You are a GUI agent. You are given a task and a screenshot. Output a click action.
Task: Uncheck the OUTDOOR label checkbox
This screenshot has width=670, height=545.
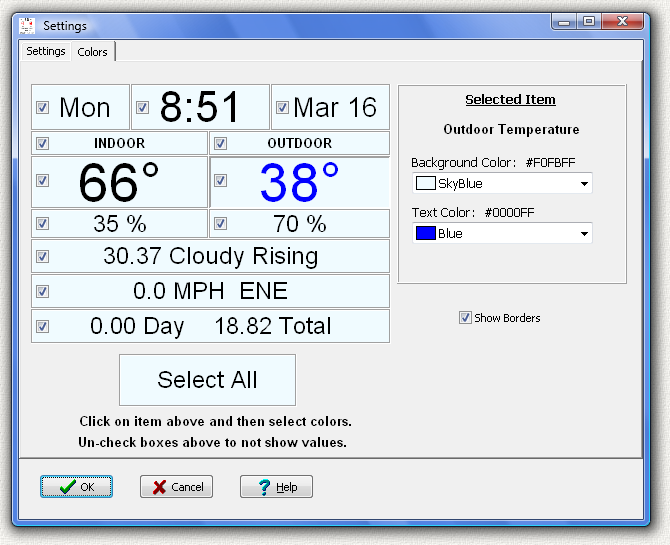pos(220,143)
